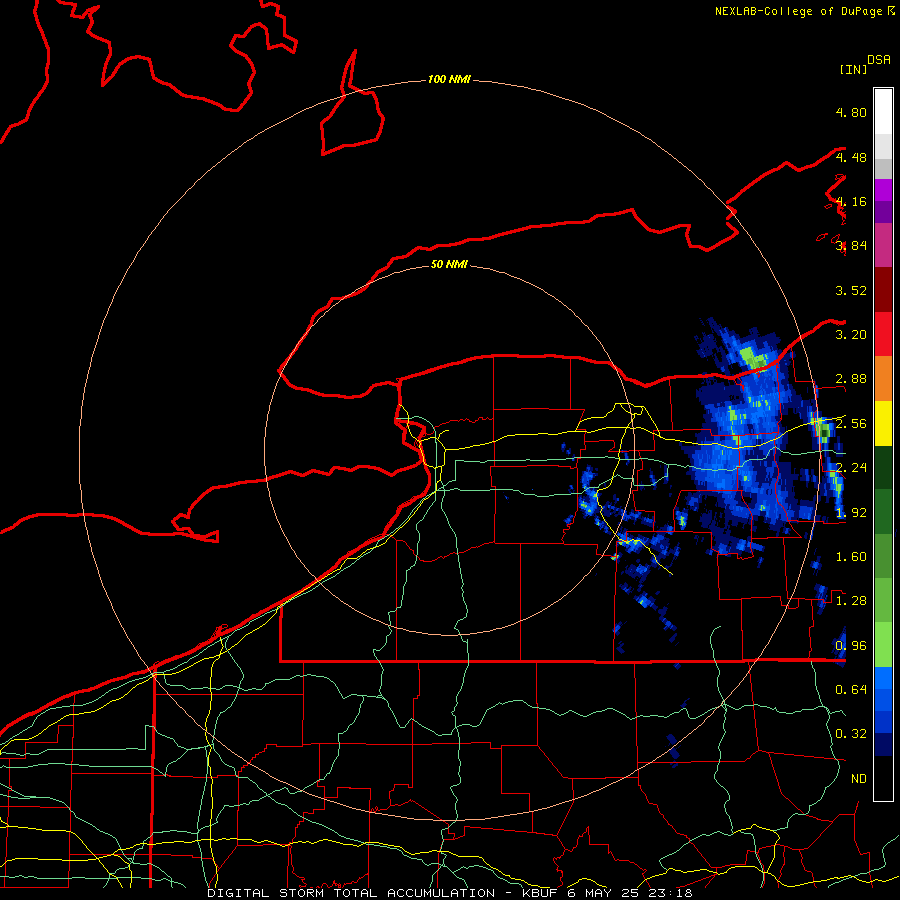Screen dimensions: 900x900
Task: Click the KBUF station identifier
Action: [x=540, y=893]
